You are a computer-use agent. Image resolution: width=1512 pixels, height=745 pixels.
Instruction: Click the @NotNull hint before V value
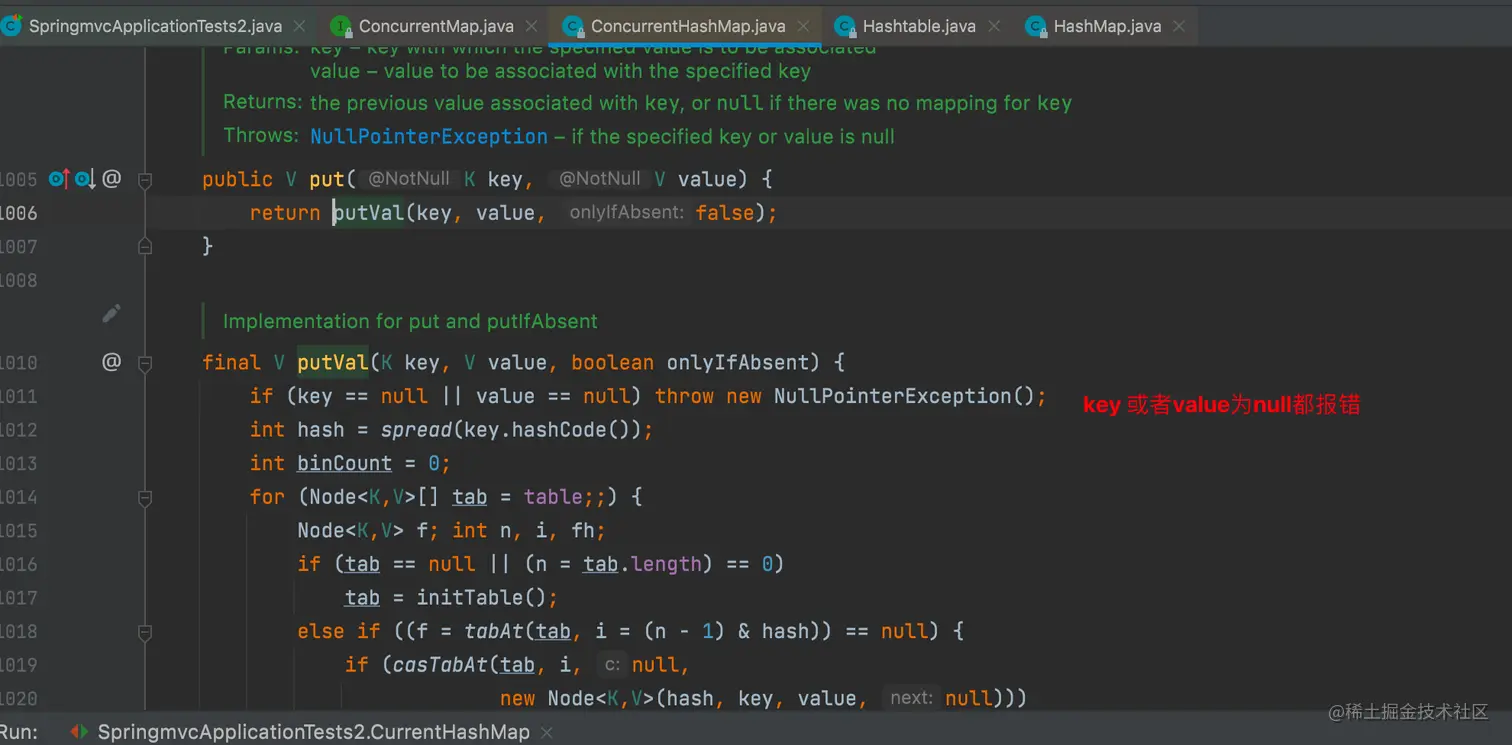600,179
